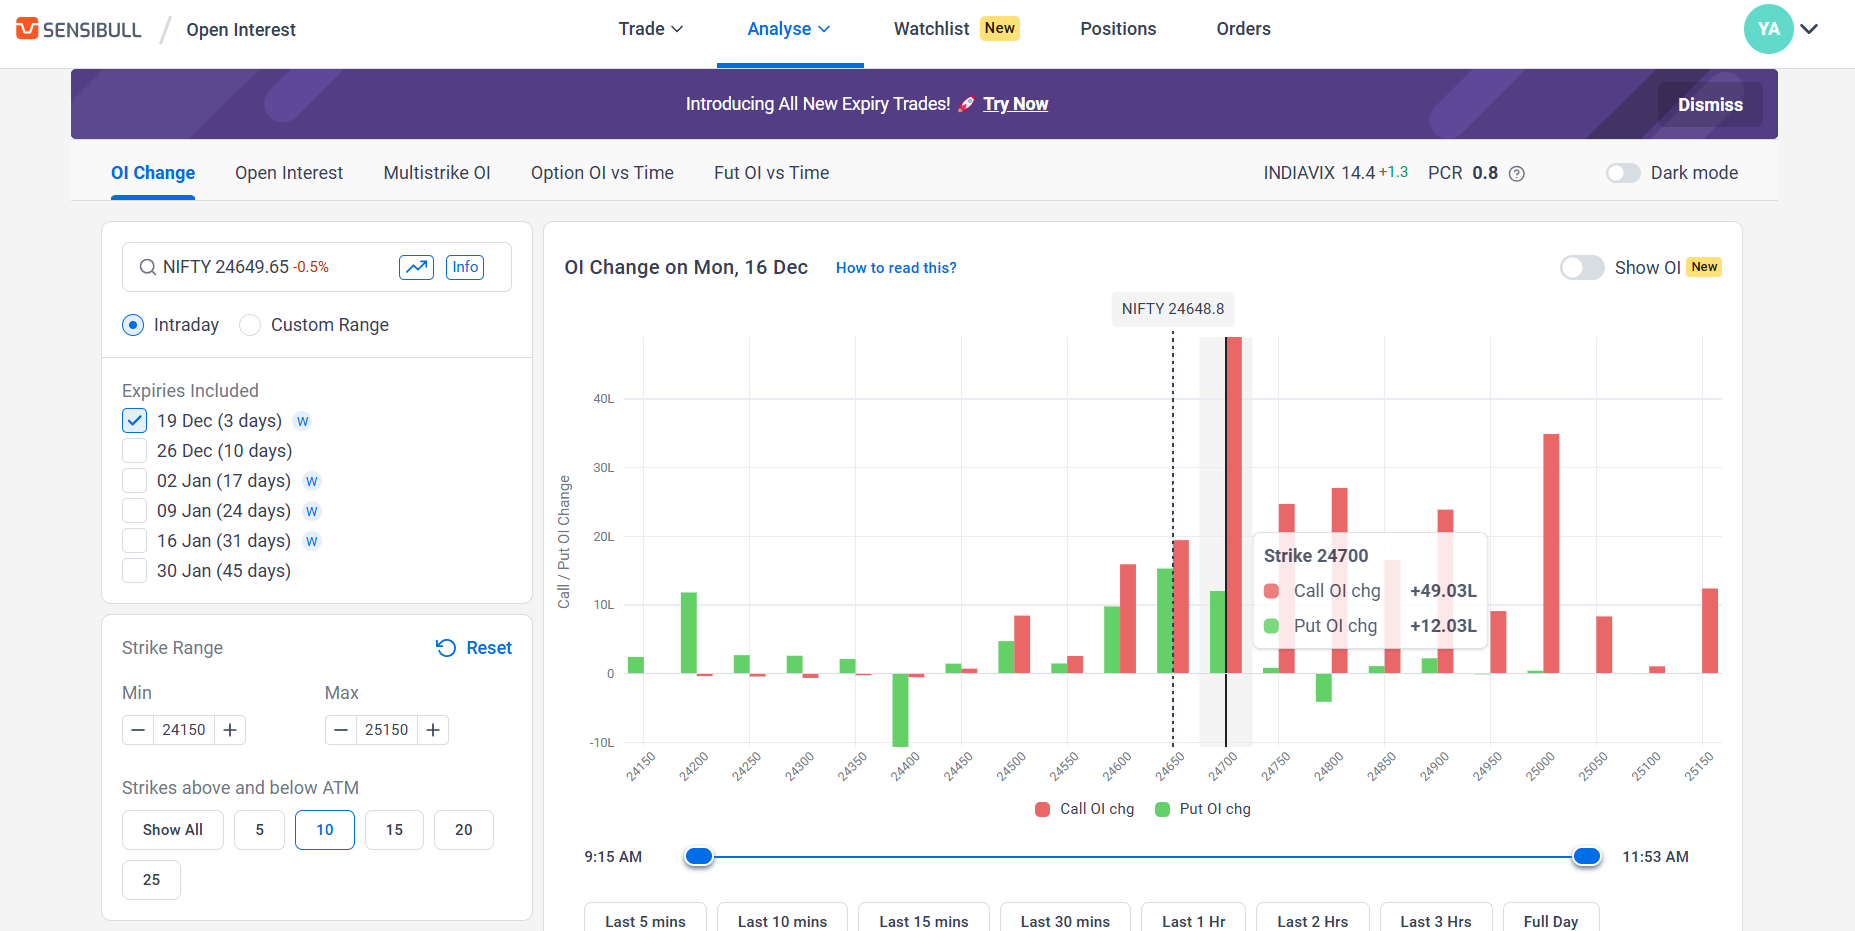This screenshot has width=1855, height=931.
Task: Click the search magnifier icon for NIFTY
Action: tap(147, 267)
